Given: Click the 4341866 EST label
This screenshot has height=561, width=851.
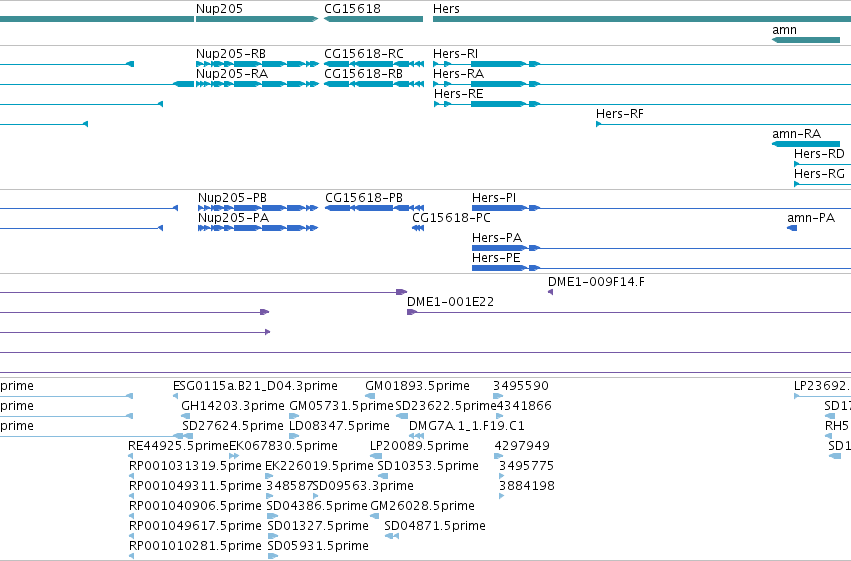Looking at the screenshot, I should point(524,406).
